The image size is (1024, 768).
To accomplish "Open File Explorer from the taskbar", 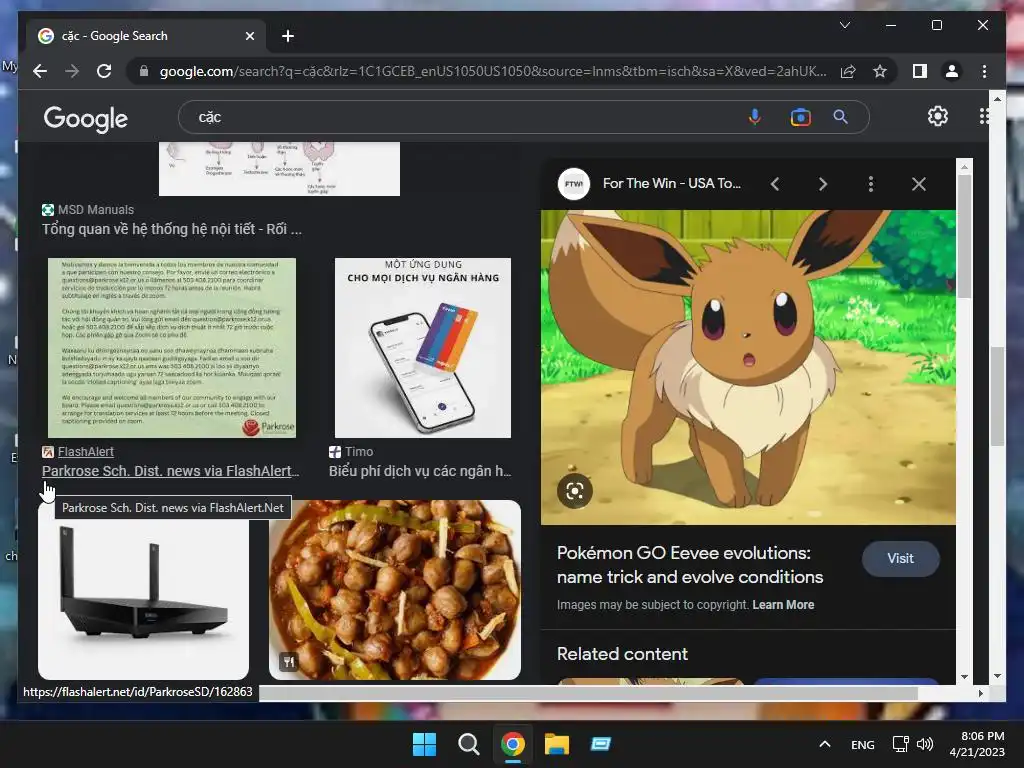I will [x=557, y=744].
